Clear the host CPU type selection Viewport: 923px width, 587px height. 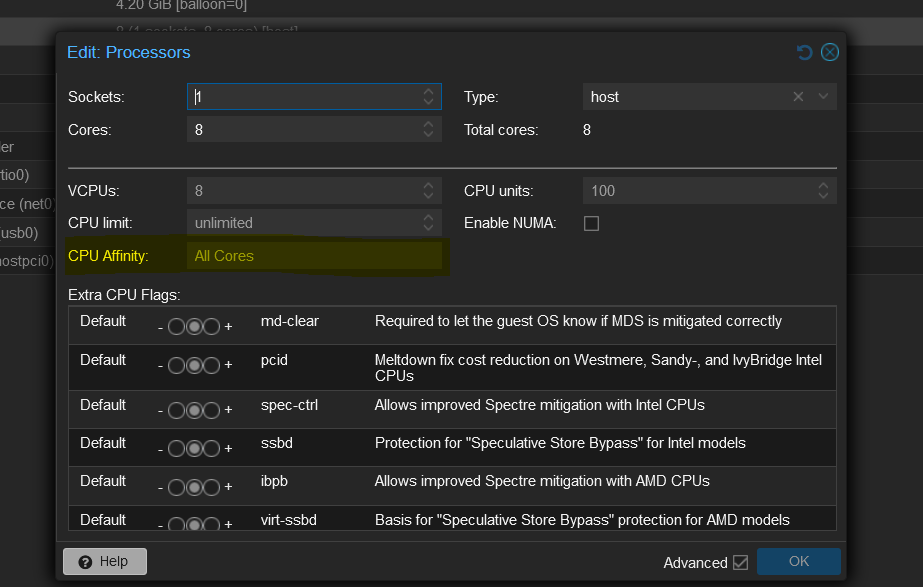798,97
